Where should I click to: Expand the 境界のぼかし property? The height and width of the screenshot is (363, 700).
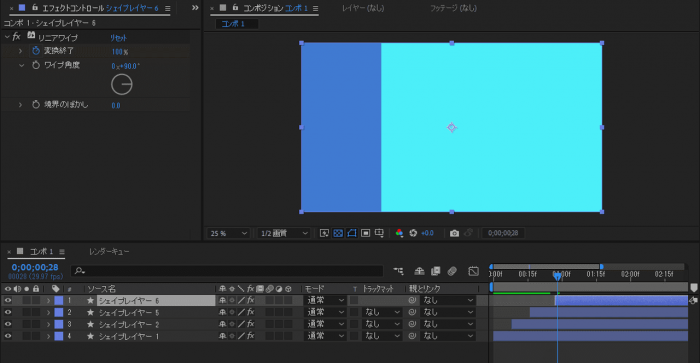(20, 104)
